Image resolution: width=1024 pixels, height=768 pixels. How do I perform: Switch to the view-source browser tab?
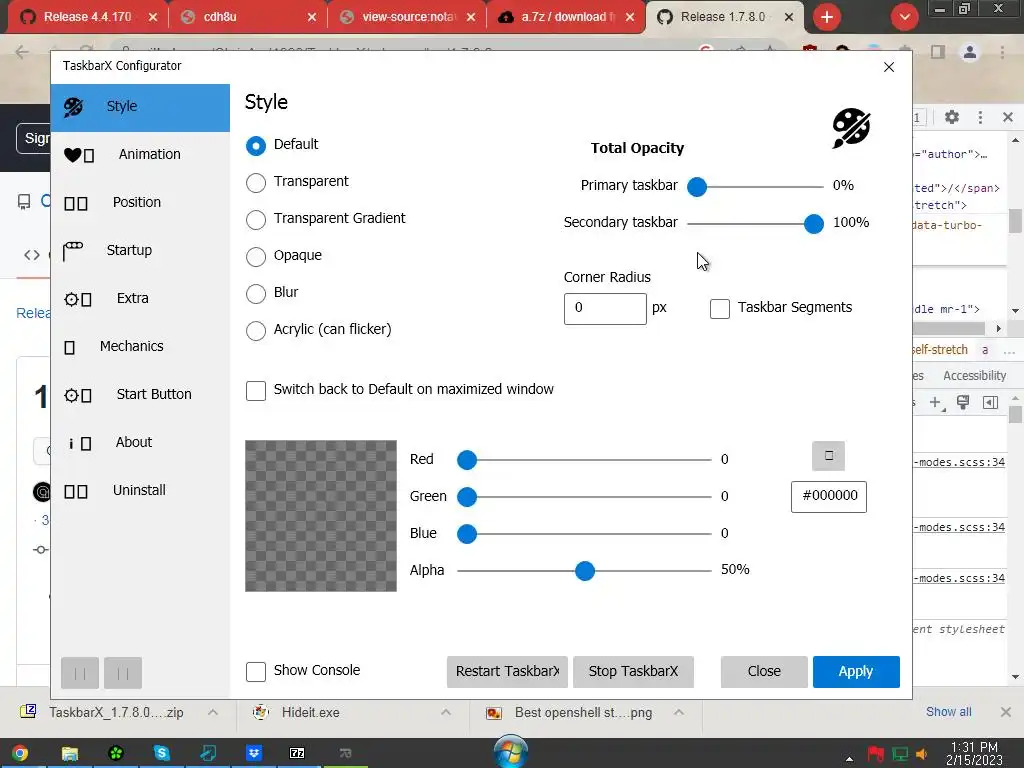pyautogui.click(x=406, y=17)
